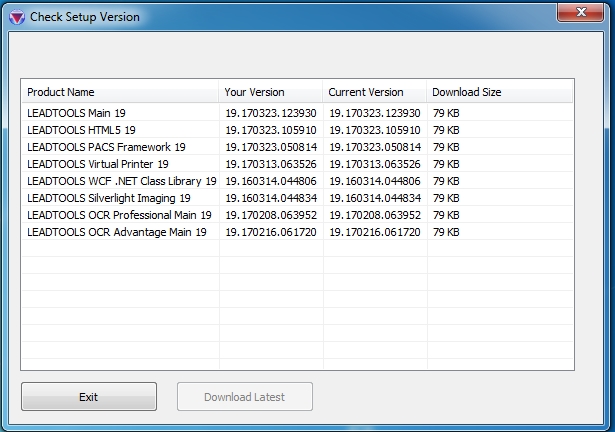Click 79 KB size for OCR Professional Main
Image resolution: width=615 pixels, height=432 pixels.
pyautogui.click(x=446, y=215)
